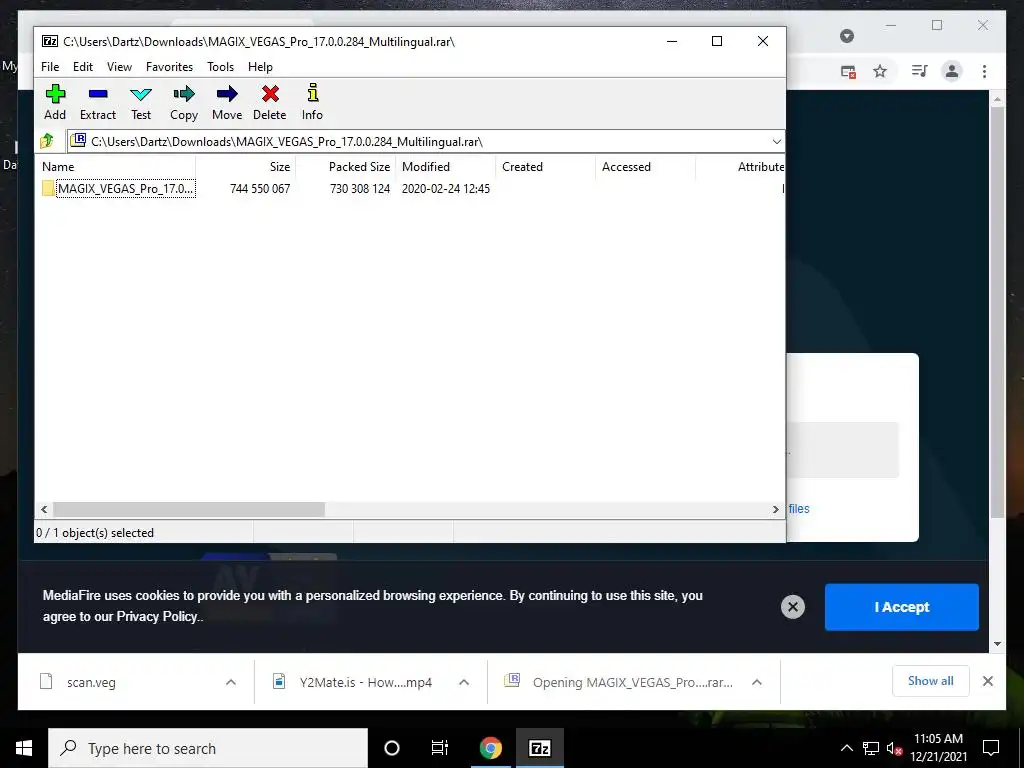The image size is (1024, 768).
Task: Open the Tools menu
Action: (x=220, y=67)
